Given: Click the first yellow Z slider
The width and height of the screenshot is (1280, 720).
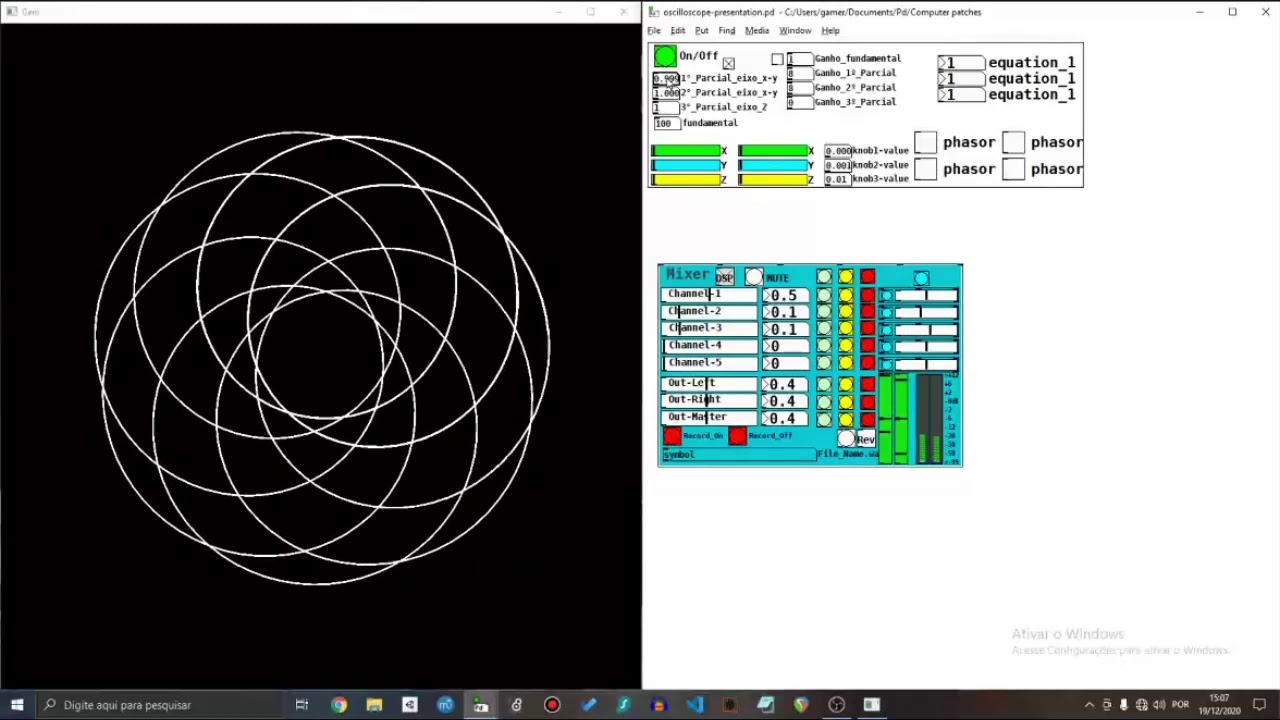Looking at the screenshot, I should pyautogui.click(x=686, y=179).
